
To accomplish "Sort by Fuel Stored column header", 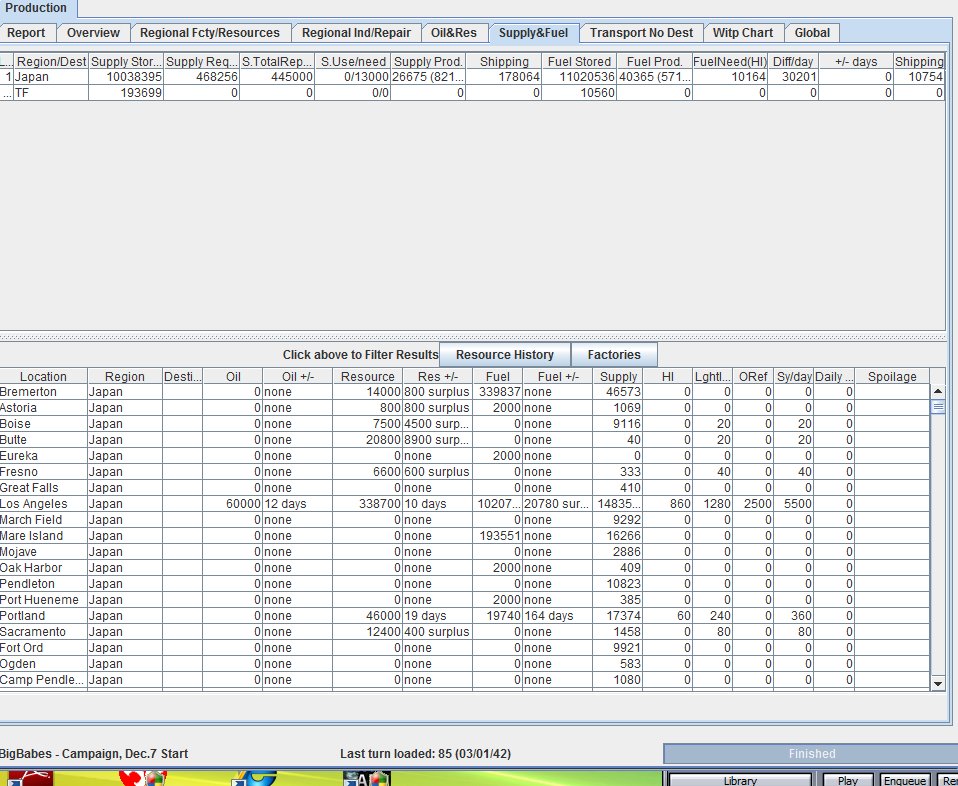I will (x=579, y=62).
